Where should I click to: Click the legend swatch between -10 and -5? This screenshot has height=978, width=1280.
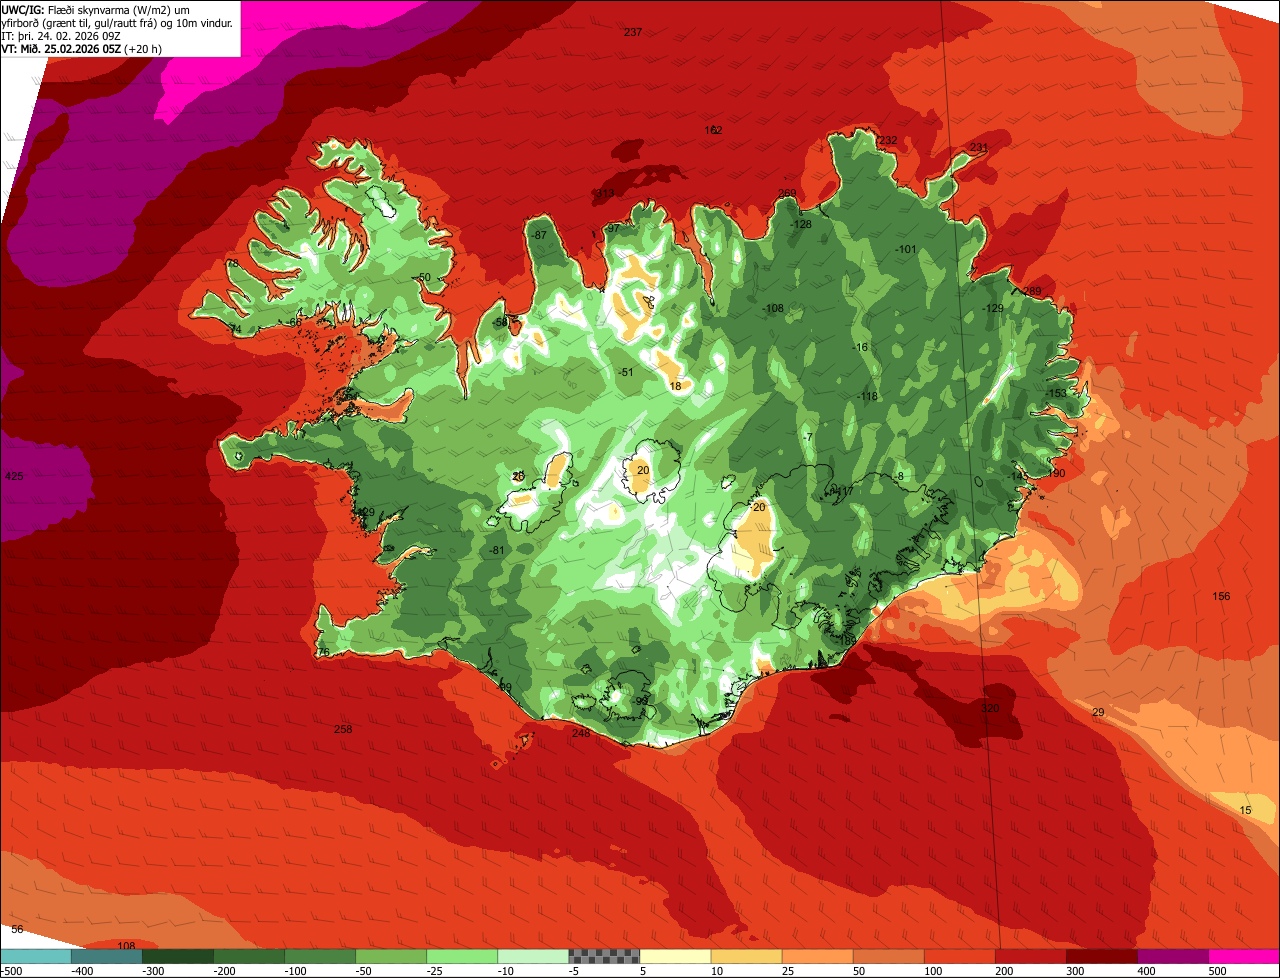click(532, 956)
